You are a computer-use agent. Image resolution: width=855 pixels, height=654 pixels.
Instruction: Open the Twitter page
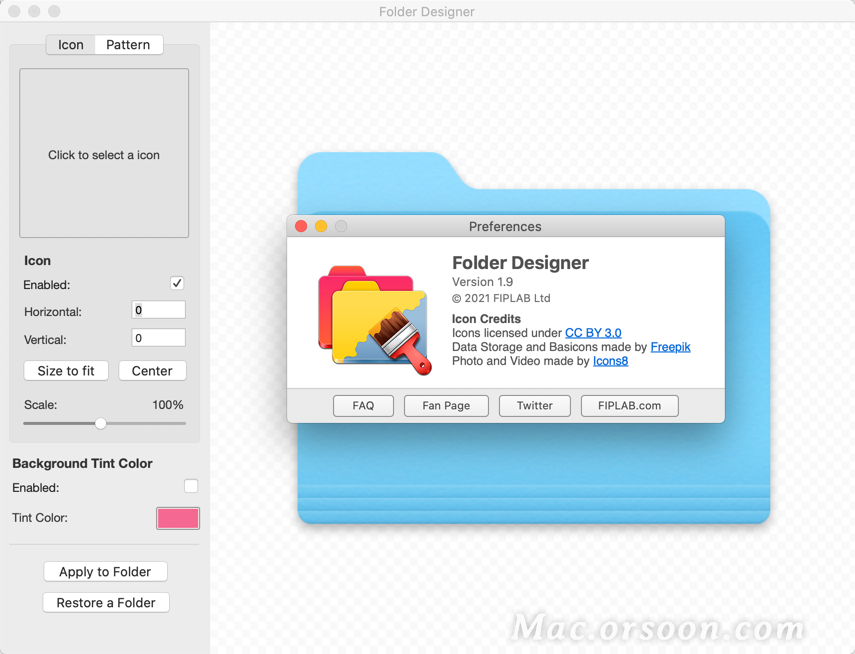click(x=534, y=405)
